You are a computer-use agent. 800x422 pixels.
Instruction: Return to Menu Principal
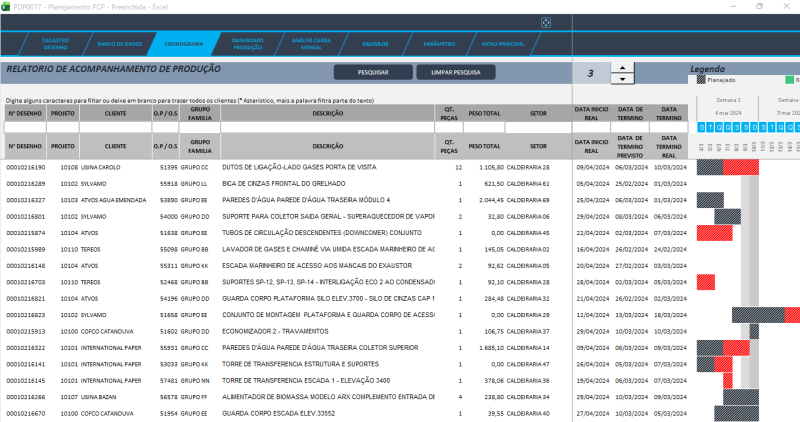click(502, 44)
